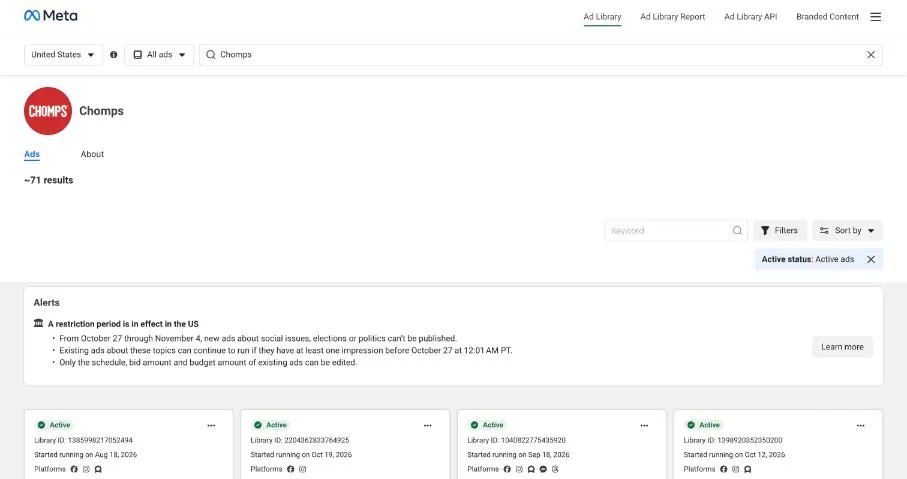Select the Ads tab
This screenshot has height=479, width=907.
(32, 154)
